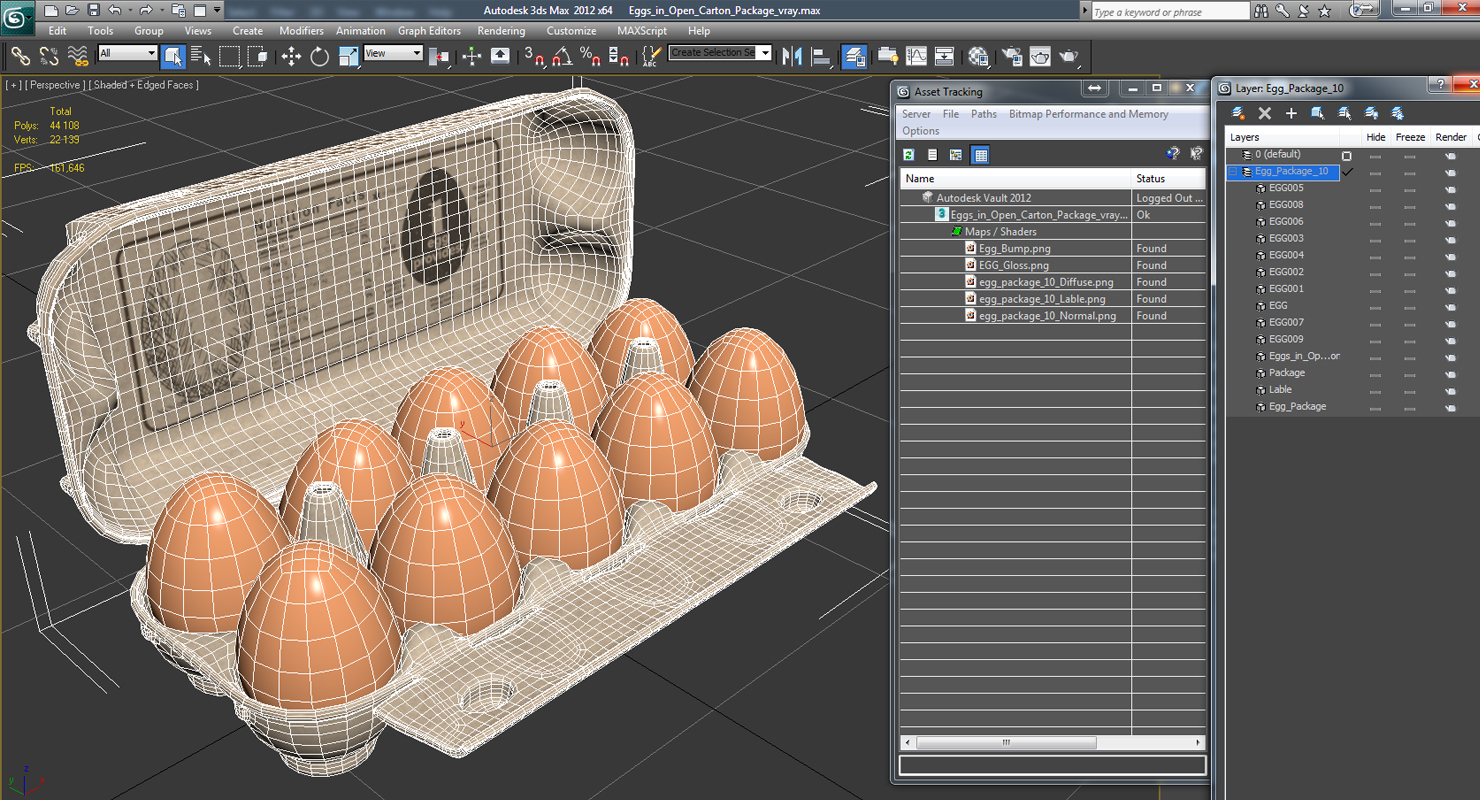The height and width of the screenshot is (800, 1480).
Task: Toggle 3D Snaps
Action: (534, 57)
